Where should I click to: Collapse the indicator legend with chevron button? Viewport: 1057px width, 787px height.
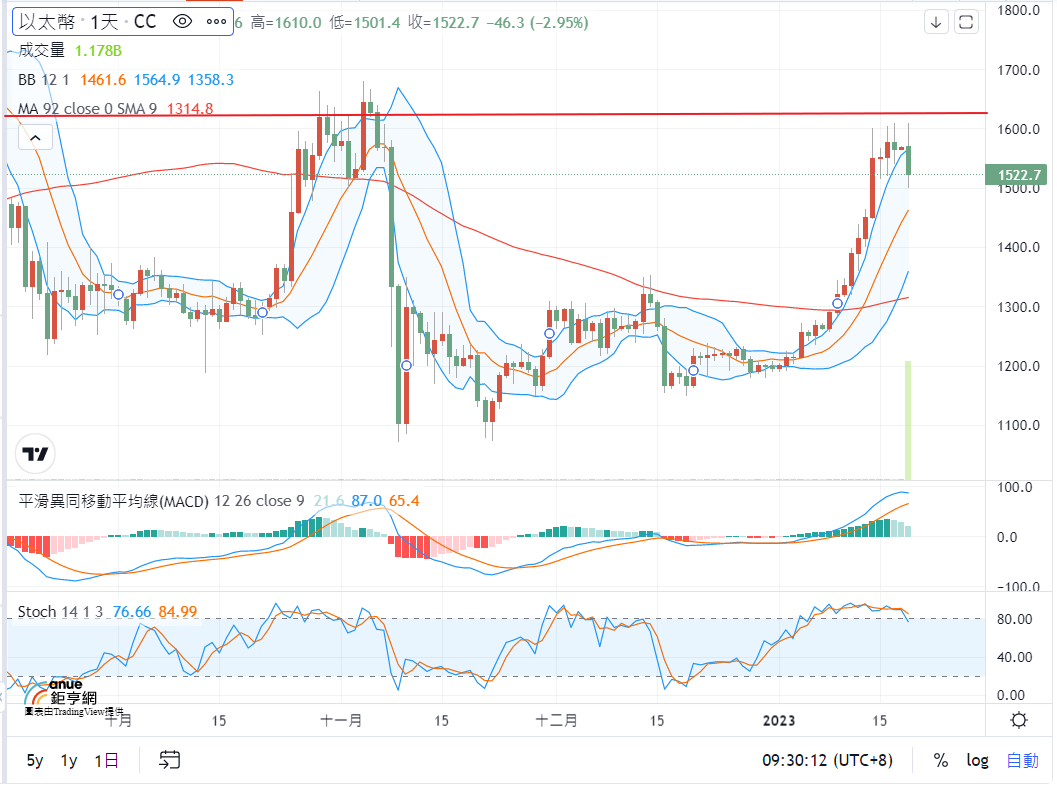pyautogui.click(x=35, y=138)
